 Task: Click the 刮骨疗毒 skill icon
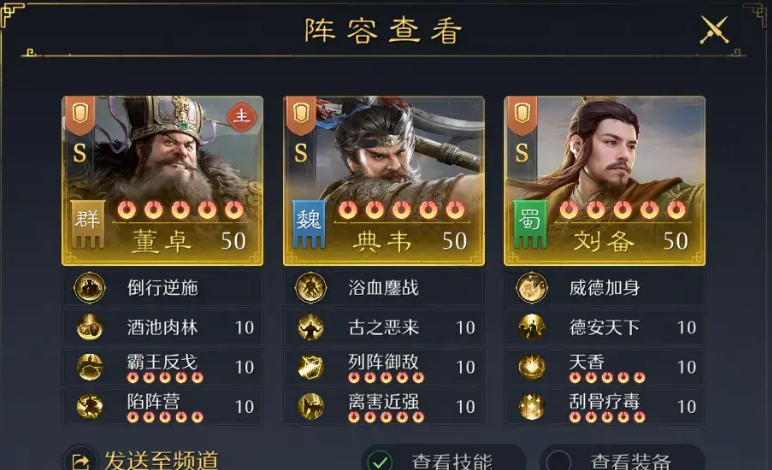coord(532,407)
